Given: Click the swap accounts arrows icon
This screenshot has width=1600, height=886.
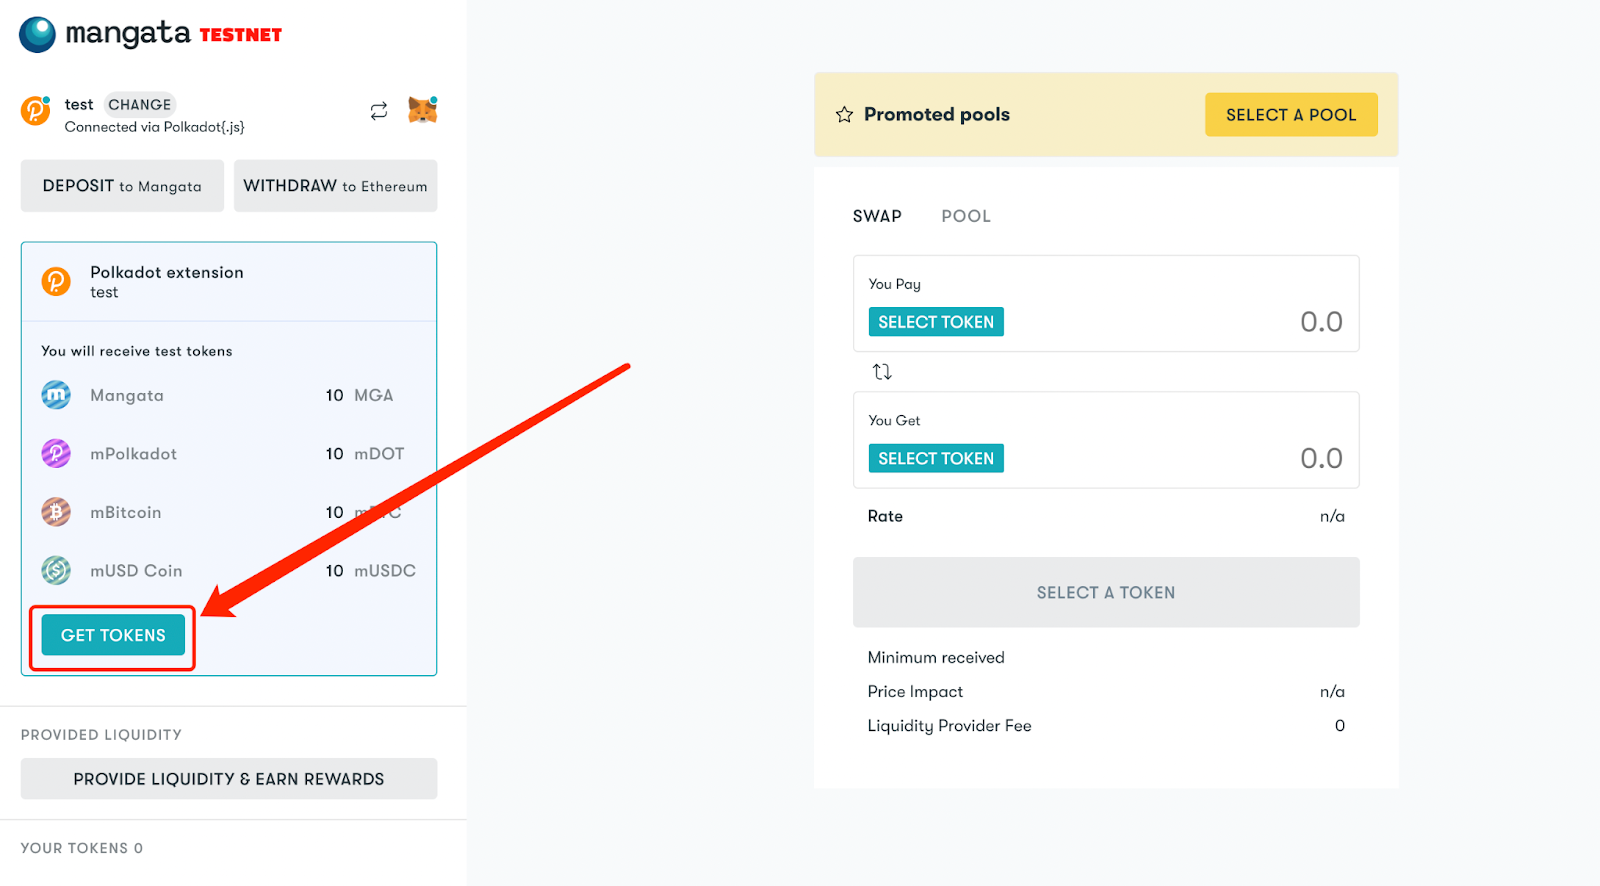Looking at the screenshot, I should 378,111.
